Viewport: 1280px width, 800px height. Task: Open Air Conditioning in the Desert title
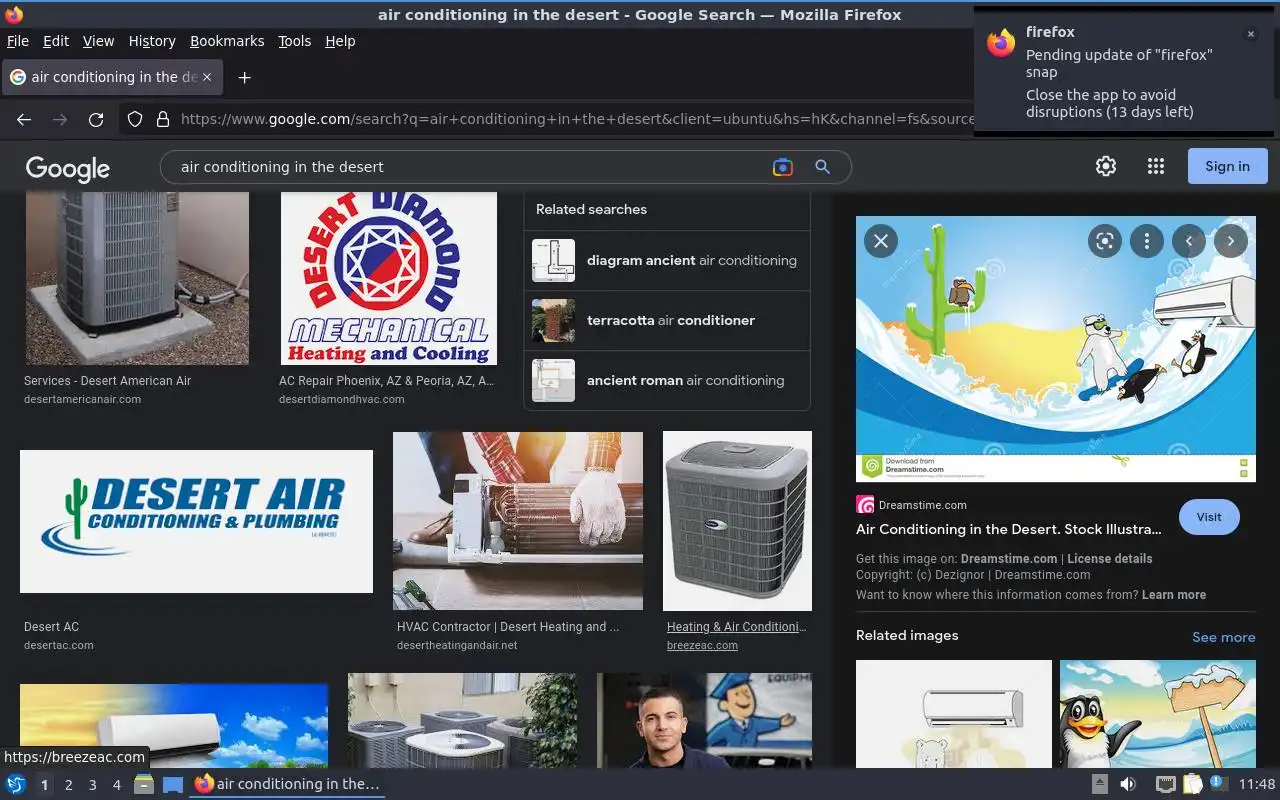click(1008, 529)
